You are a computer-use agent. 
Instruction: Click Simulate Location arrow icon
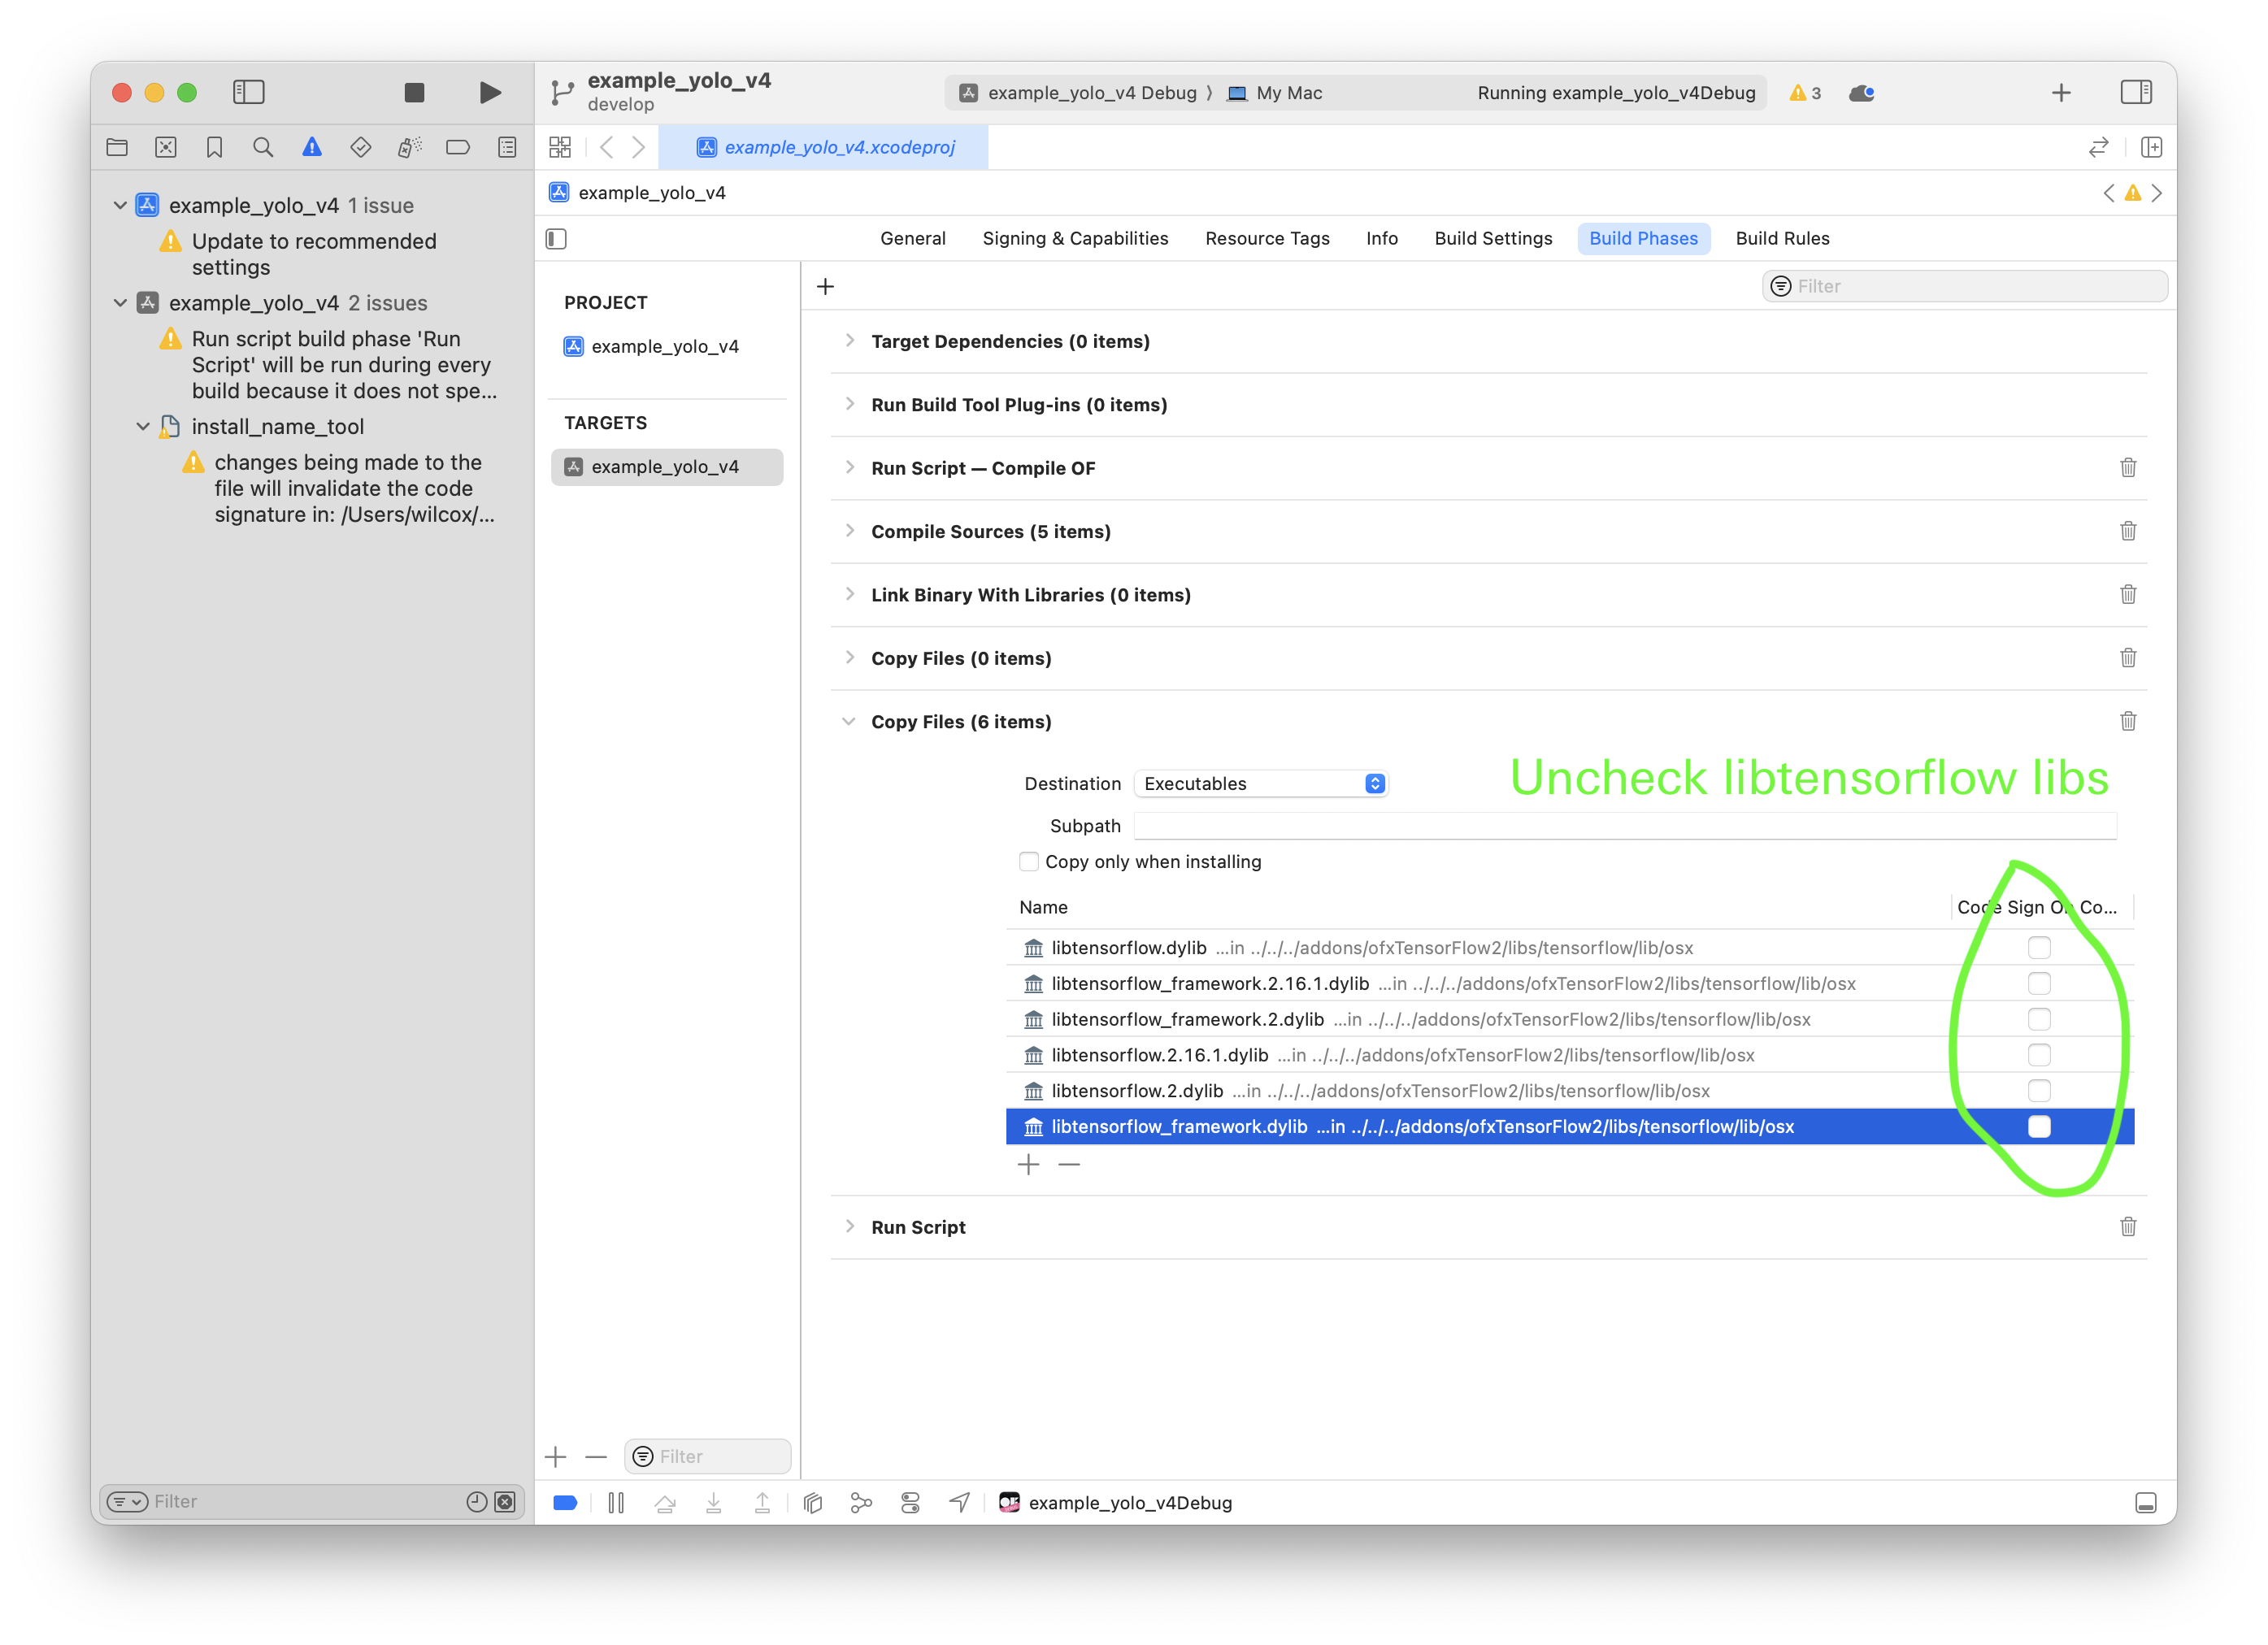[x=959, y=1503]
